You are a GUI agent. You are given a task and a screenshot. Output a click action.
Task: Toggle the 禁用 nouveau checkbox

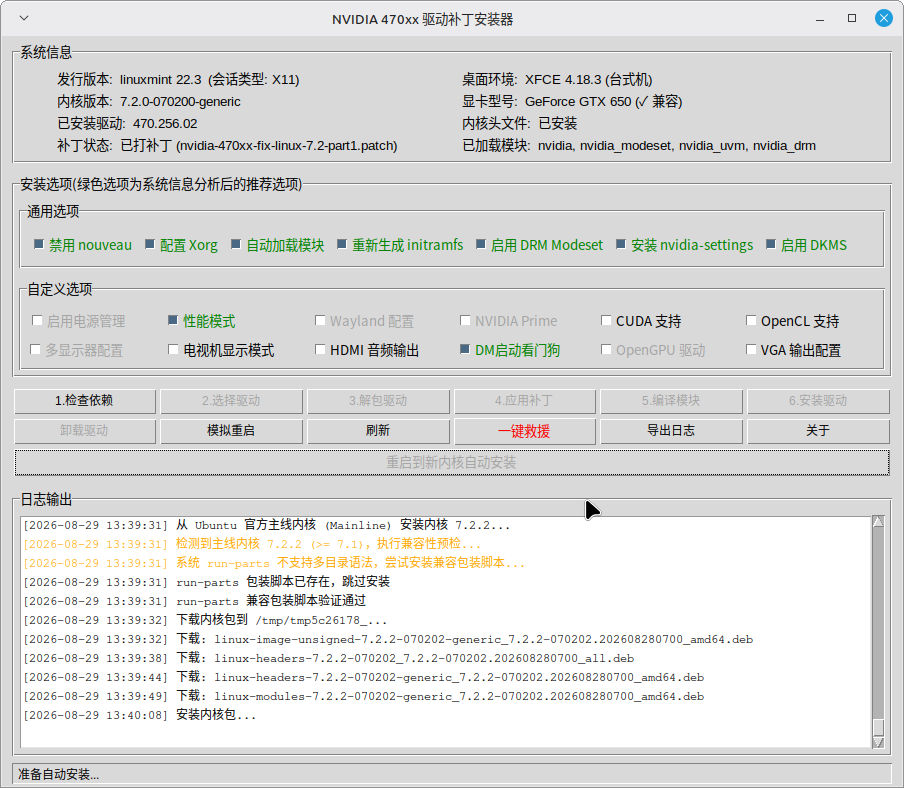(39, 244)
